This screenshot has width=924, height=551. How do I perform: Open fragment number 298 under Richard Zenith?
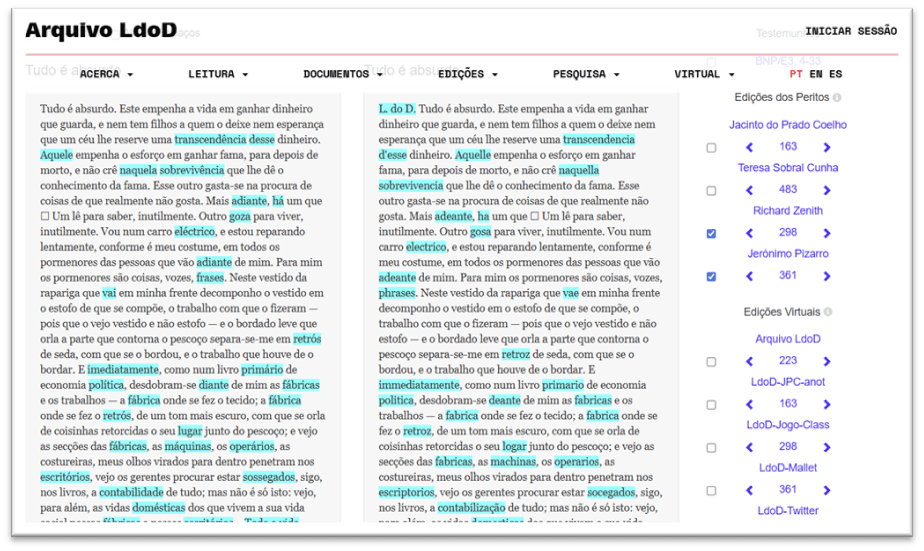tap(788, 232)
